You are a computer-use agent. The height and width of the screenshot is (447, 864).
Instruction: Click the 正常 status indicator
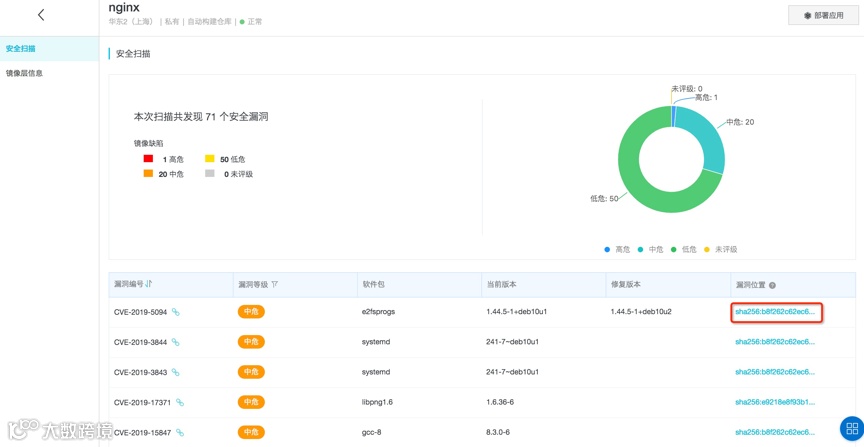click(251, 22)
